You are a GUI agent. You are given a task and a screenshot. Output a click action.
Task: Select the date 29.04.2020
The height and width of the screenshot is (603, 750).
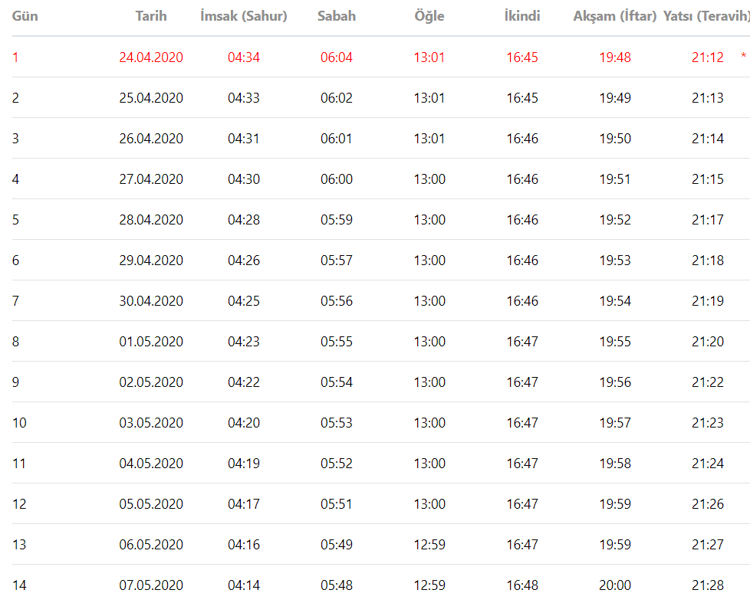click(x=151, y=260)
